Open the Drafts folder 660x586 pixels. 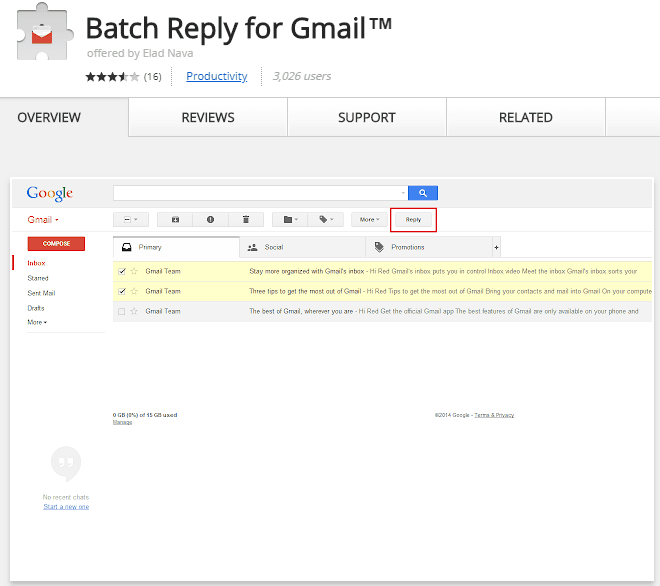click(x=36, y=308)
